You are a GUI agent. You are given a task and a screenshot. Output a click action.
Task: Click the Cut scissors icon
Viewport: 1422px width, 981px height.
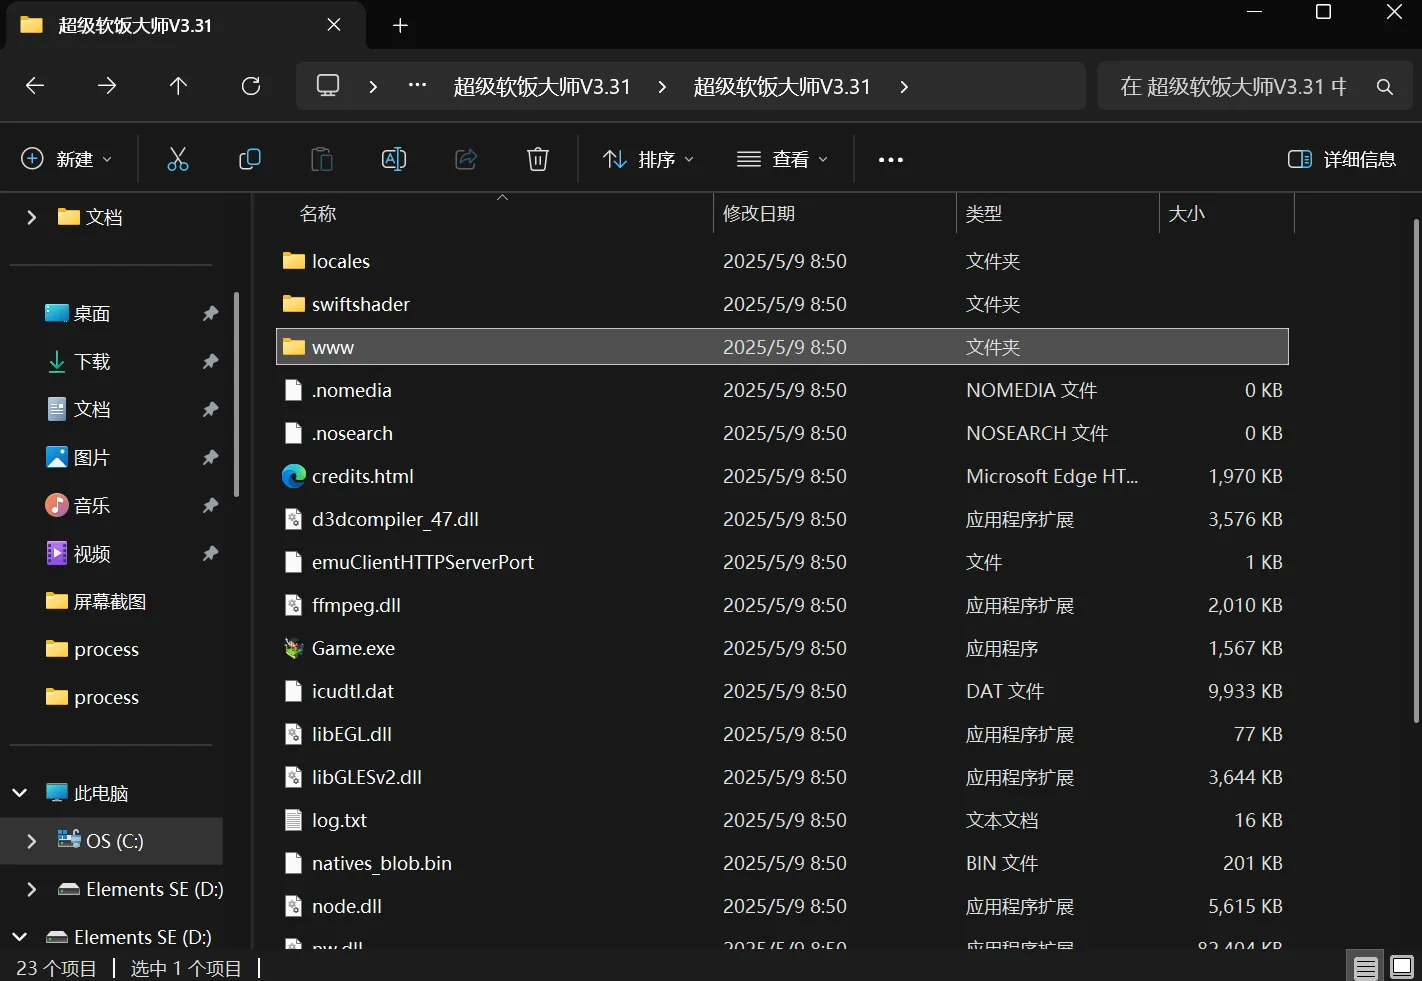tap(178, 159)
